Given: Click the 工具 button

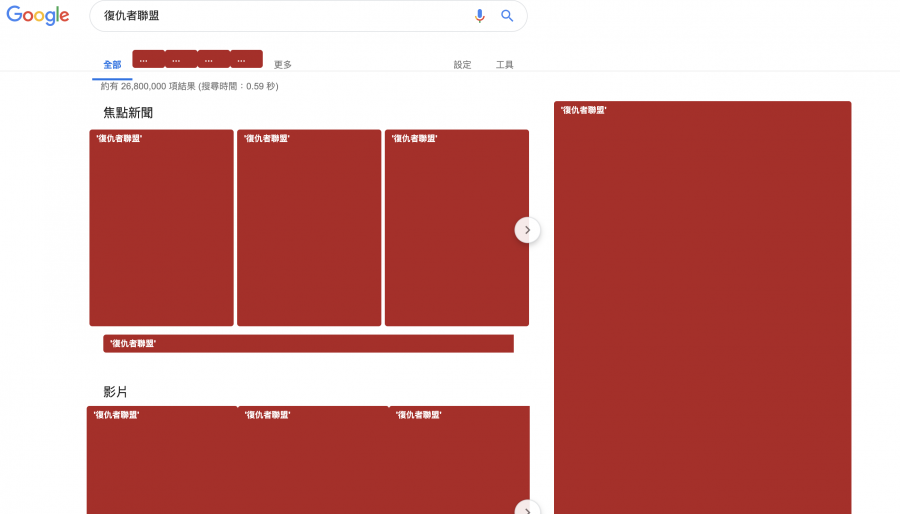Looking at the screenshot, I should coord(505,65).
